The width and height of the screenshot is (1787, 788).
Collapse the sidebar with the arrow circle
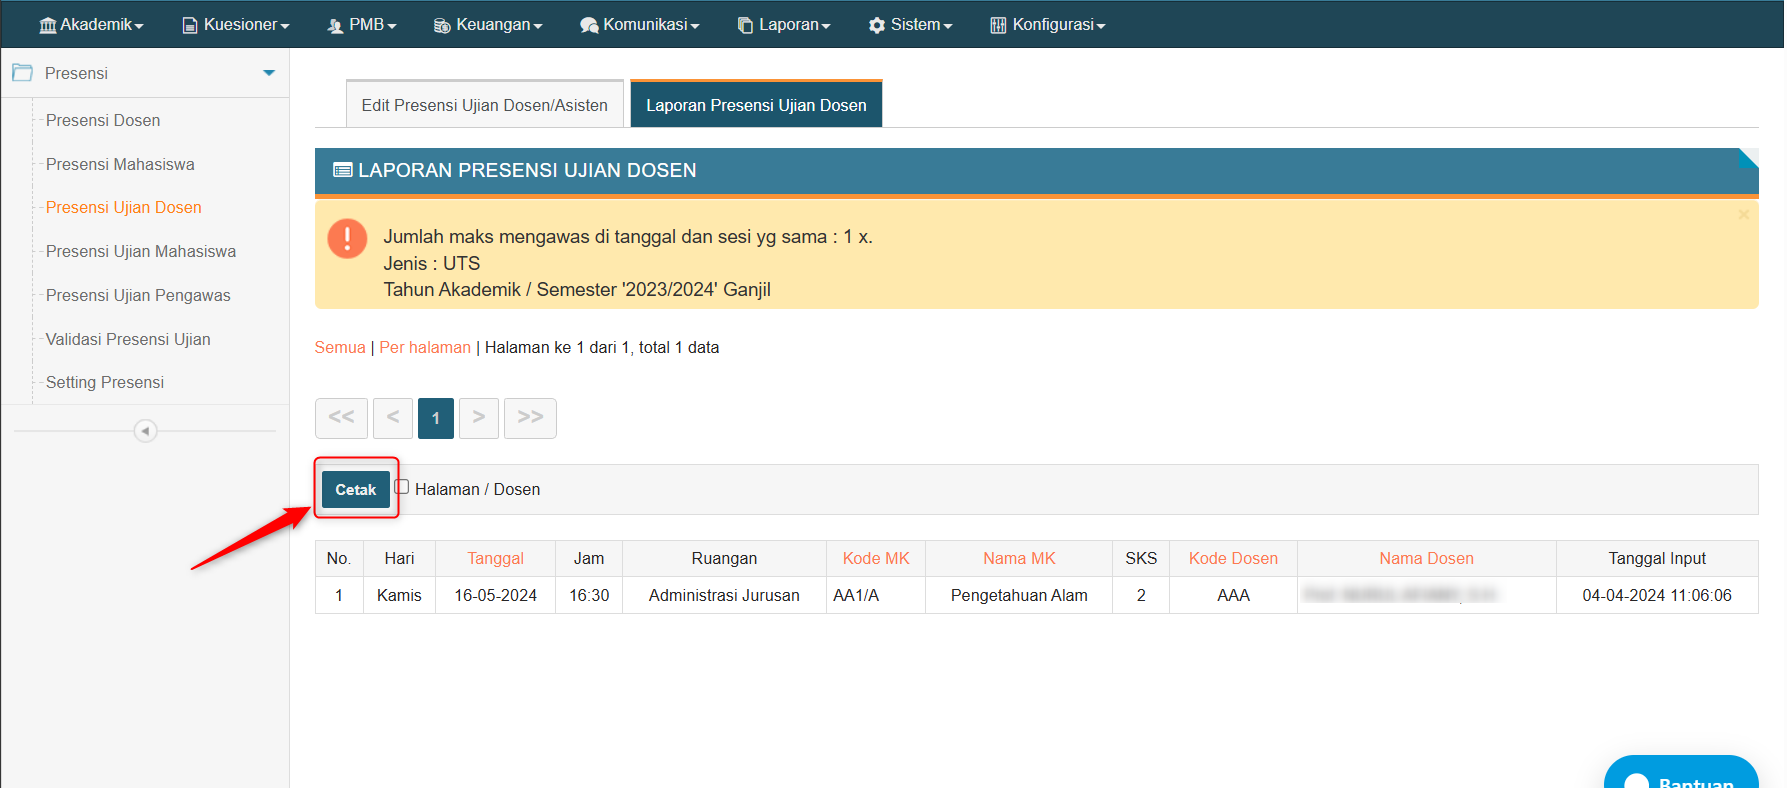pos(145,431)
